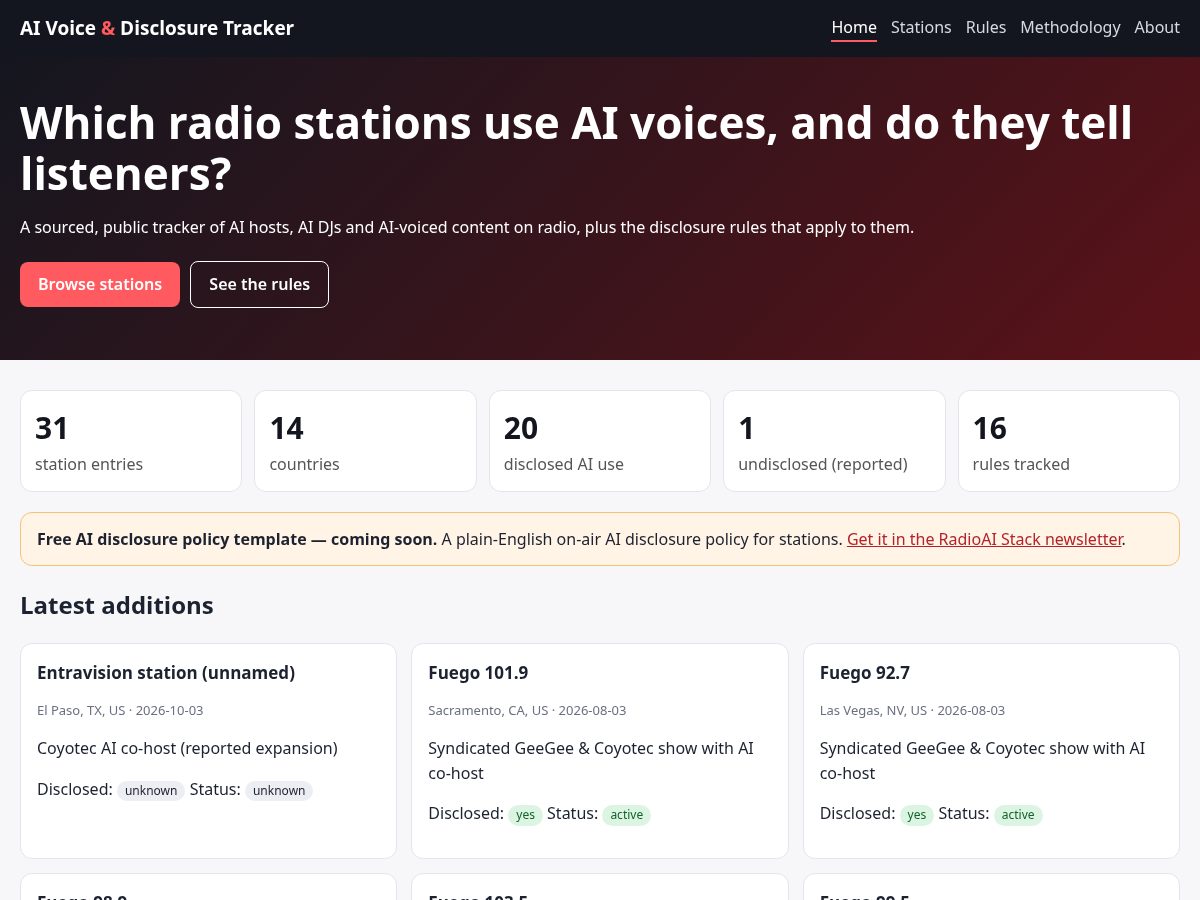
Task: Select the 16 rules tracked card
Action: [x=1069, y=441]
